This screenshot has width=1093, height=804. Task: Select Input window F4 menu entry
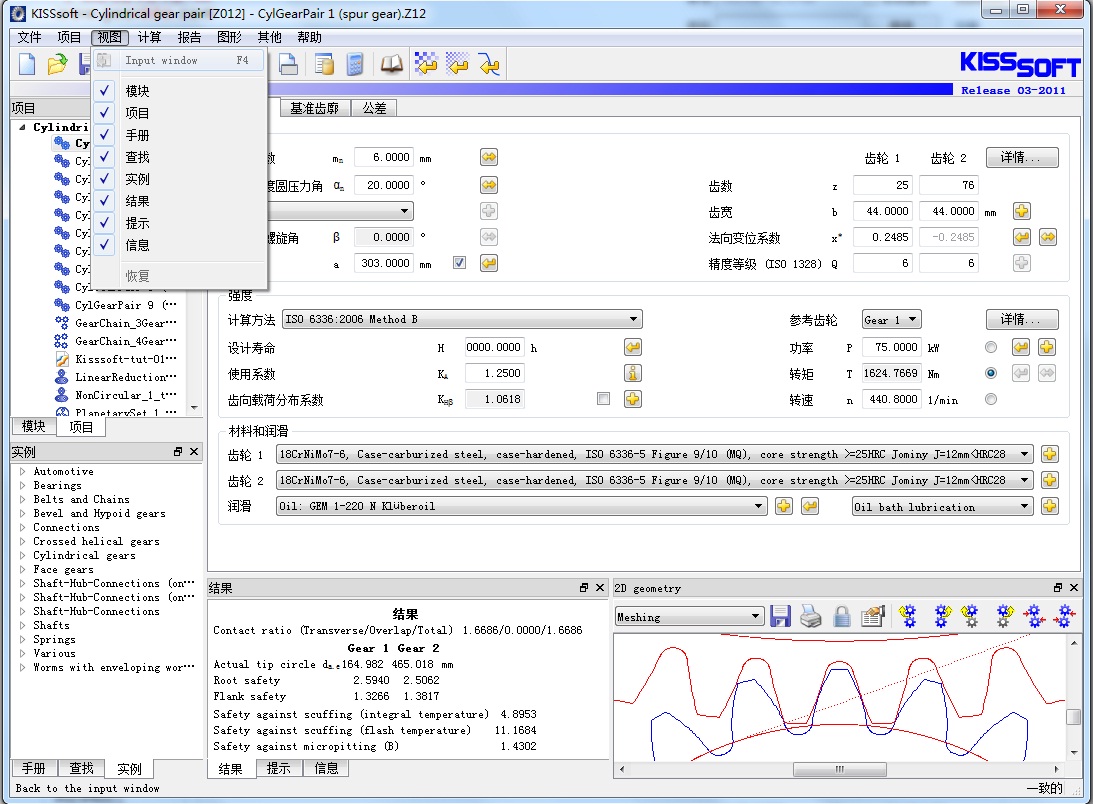point(180,61)
